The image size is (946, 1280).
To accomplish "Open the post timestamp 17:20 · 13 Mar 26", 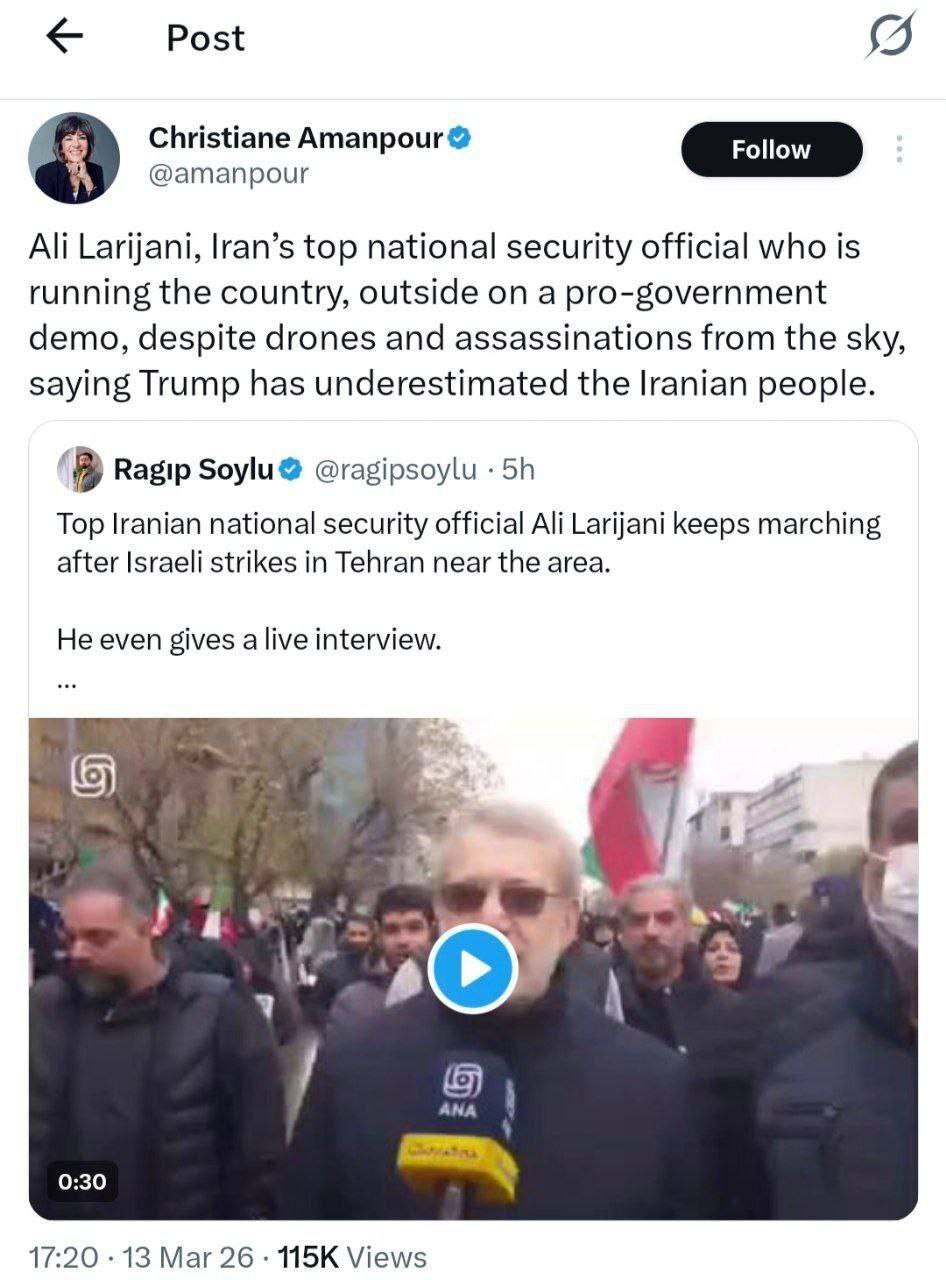I will [142, 1257].
